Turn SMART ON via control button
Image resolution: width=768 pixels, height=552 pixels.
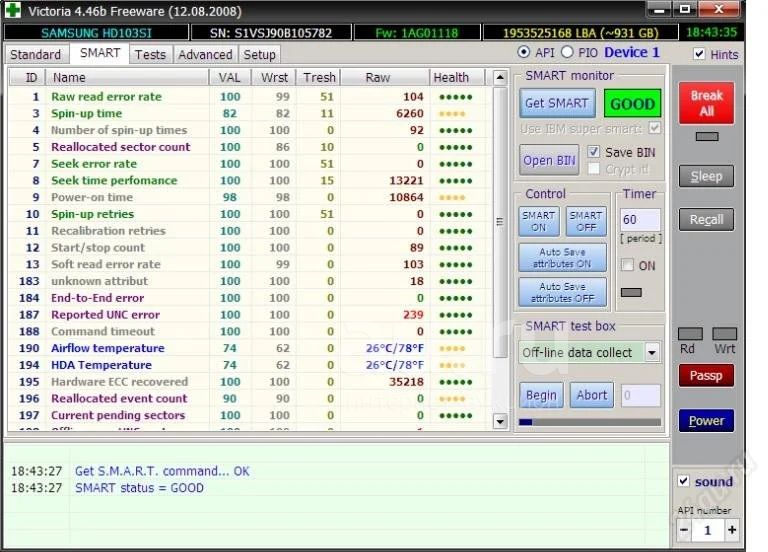coord(538,221)
